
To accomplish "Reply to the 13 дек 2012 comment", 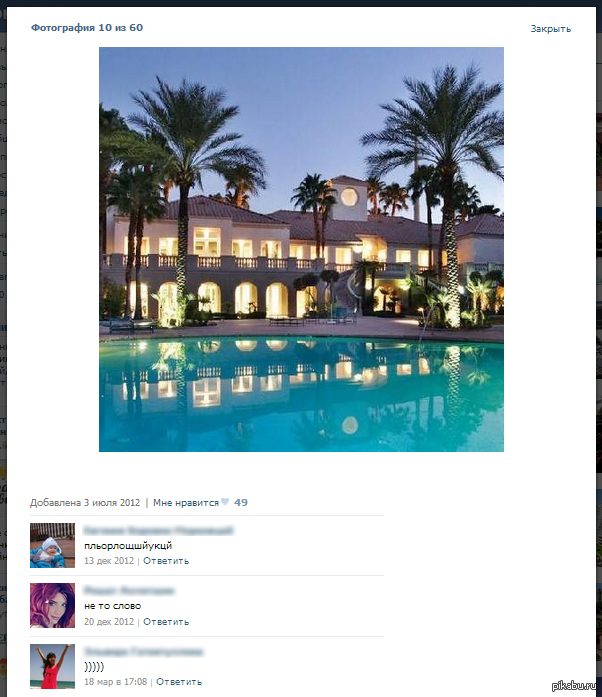I will [x=166, y=561].
